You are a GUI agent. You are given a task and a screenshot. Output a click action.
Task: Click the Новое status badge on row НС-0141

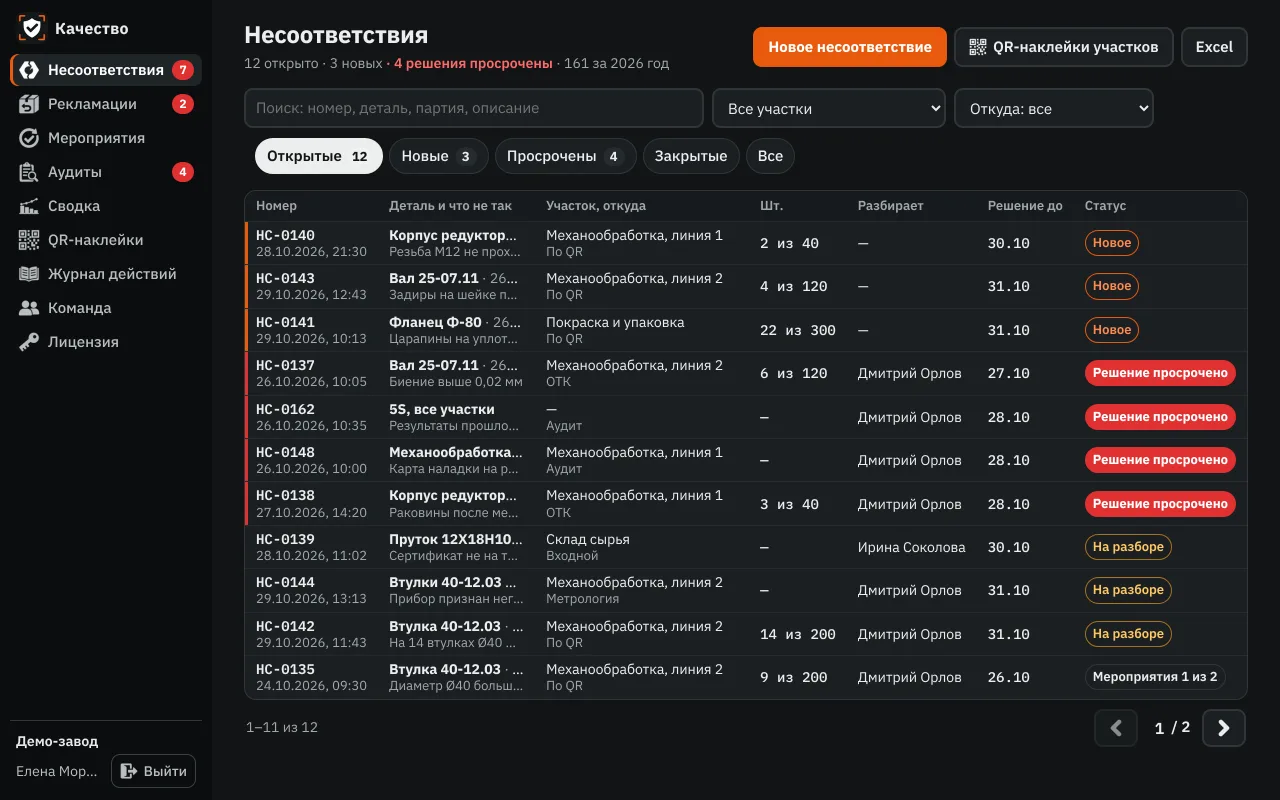1112,330
